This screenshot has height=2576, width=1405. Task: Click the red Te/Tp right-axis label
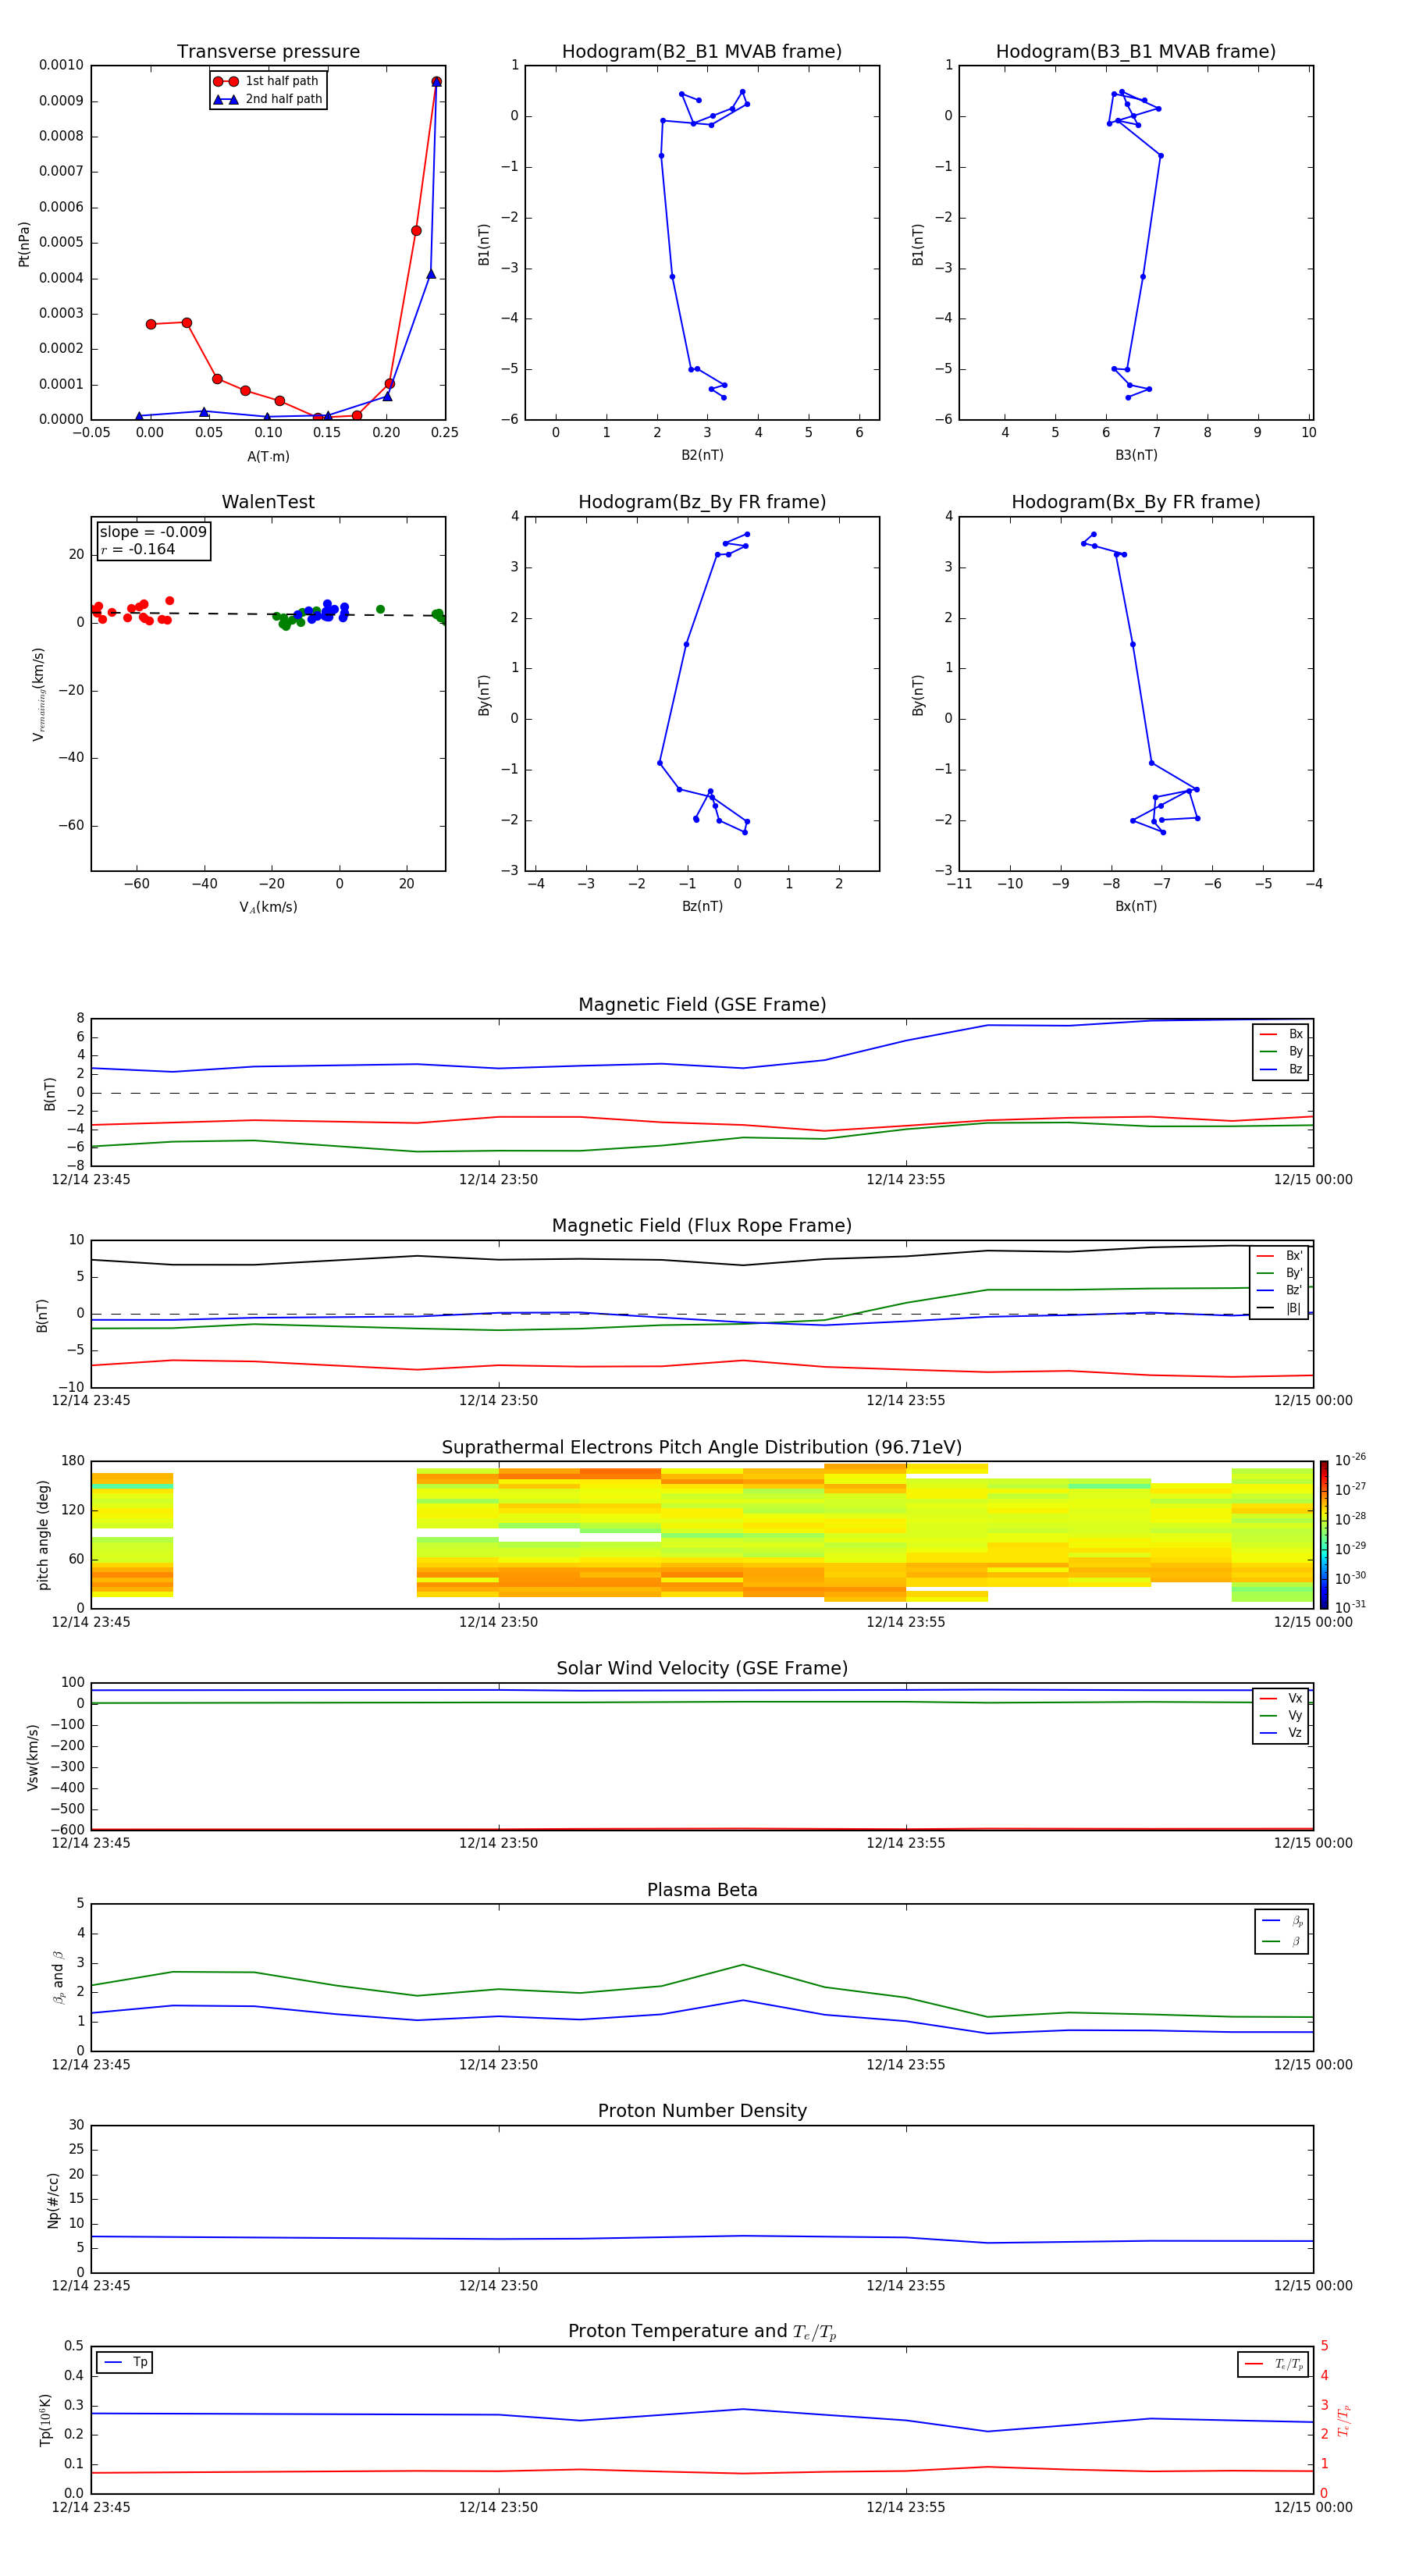coord(1344,2420)
